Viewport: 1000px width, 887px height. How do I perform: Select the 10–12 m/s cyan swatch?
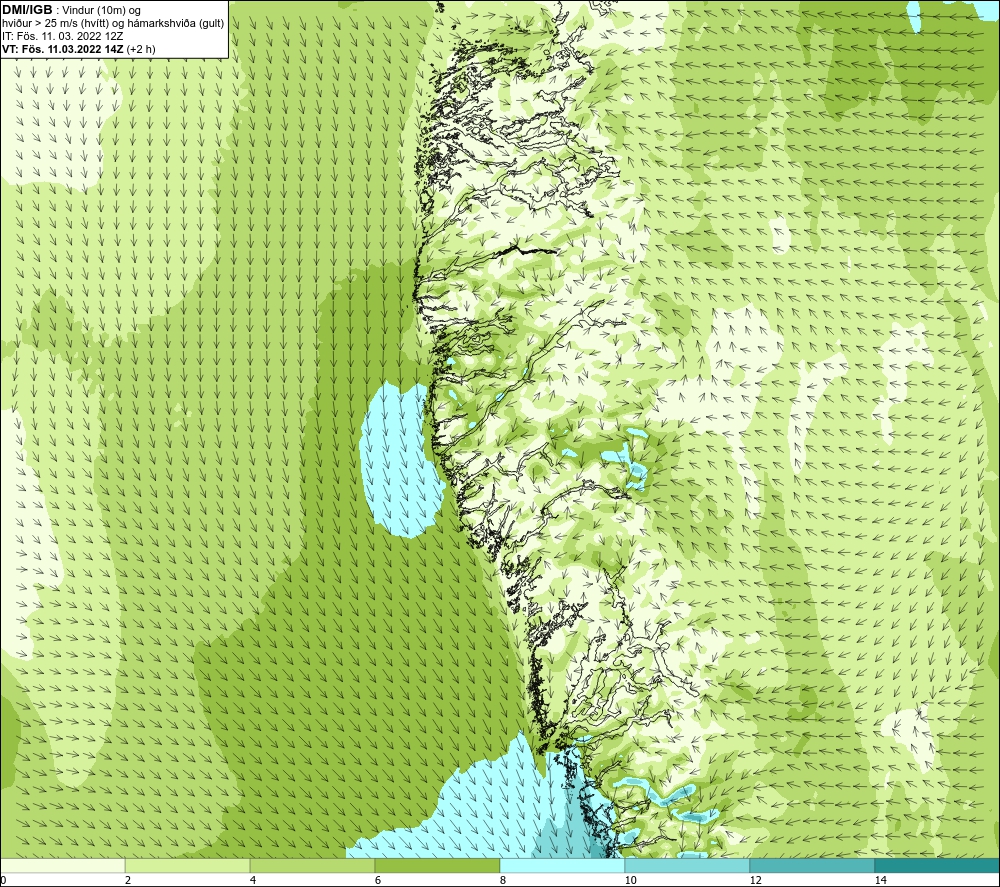tap(688, 865)
